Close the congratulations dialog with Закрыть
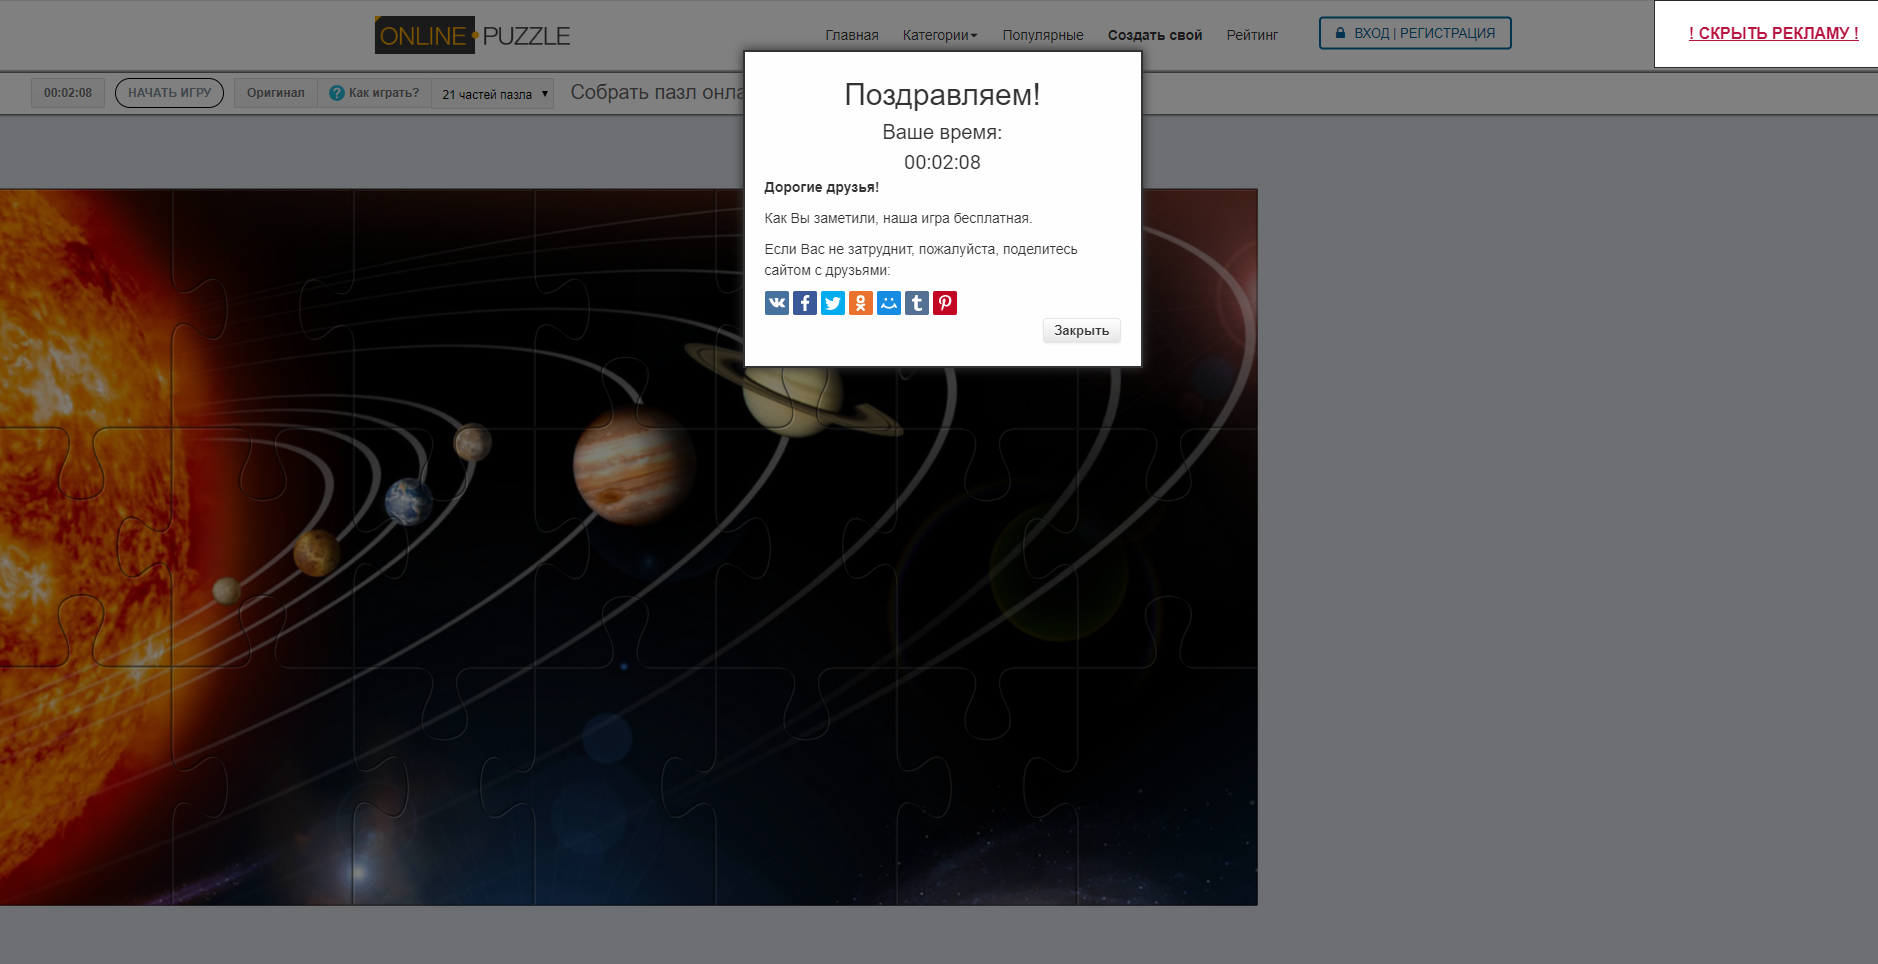The width and height of the screenshot is (1878, 964). coord(1081,331)
